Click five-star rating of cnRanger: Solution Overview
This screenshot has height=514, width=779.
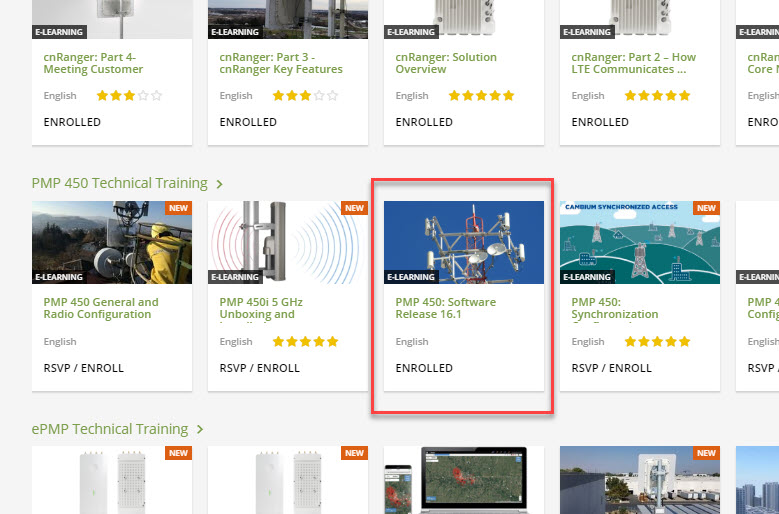481,95
